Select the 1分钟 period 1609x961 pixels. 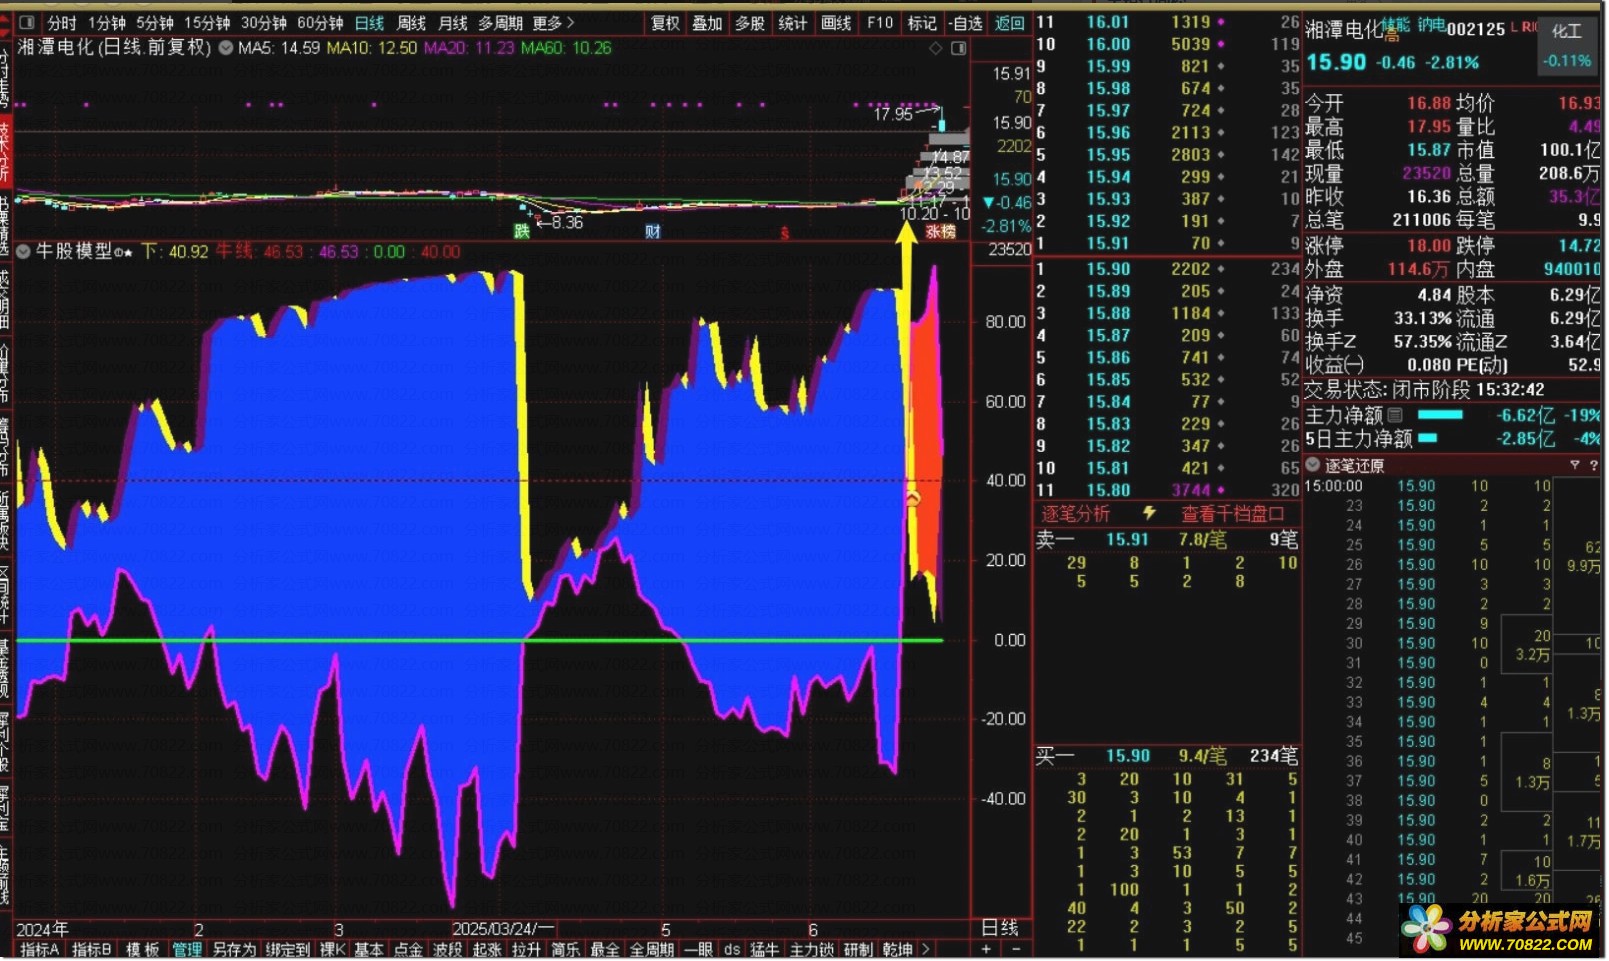coord(106,22)
